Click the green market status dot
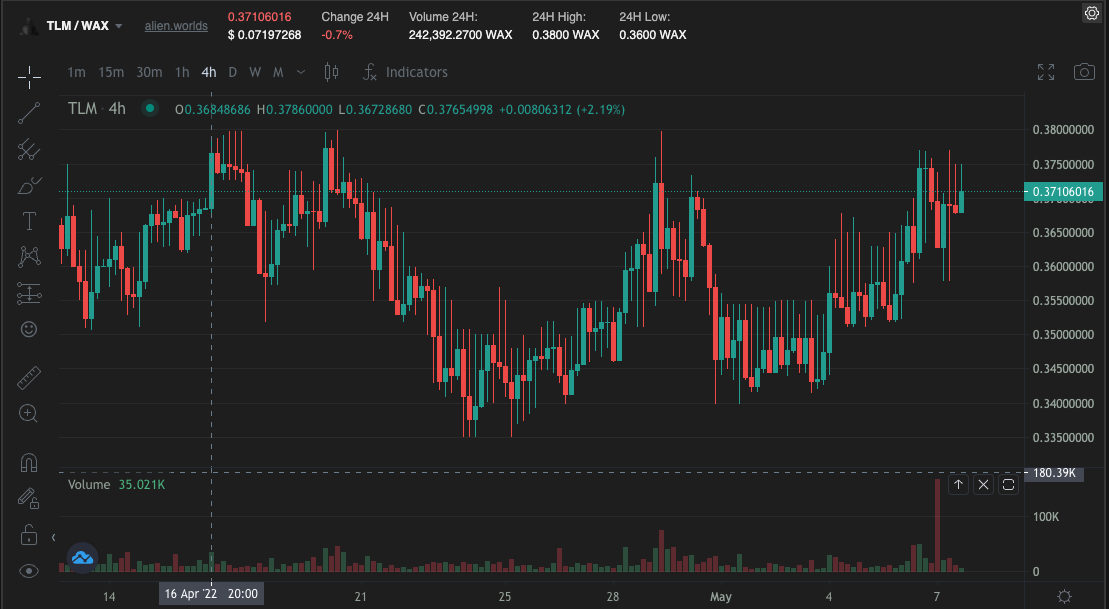The width and height of the screenshot is (1109, 609). 149,109
